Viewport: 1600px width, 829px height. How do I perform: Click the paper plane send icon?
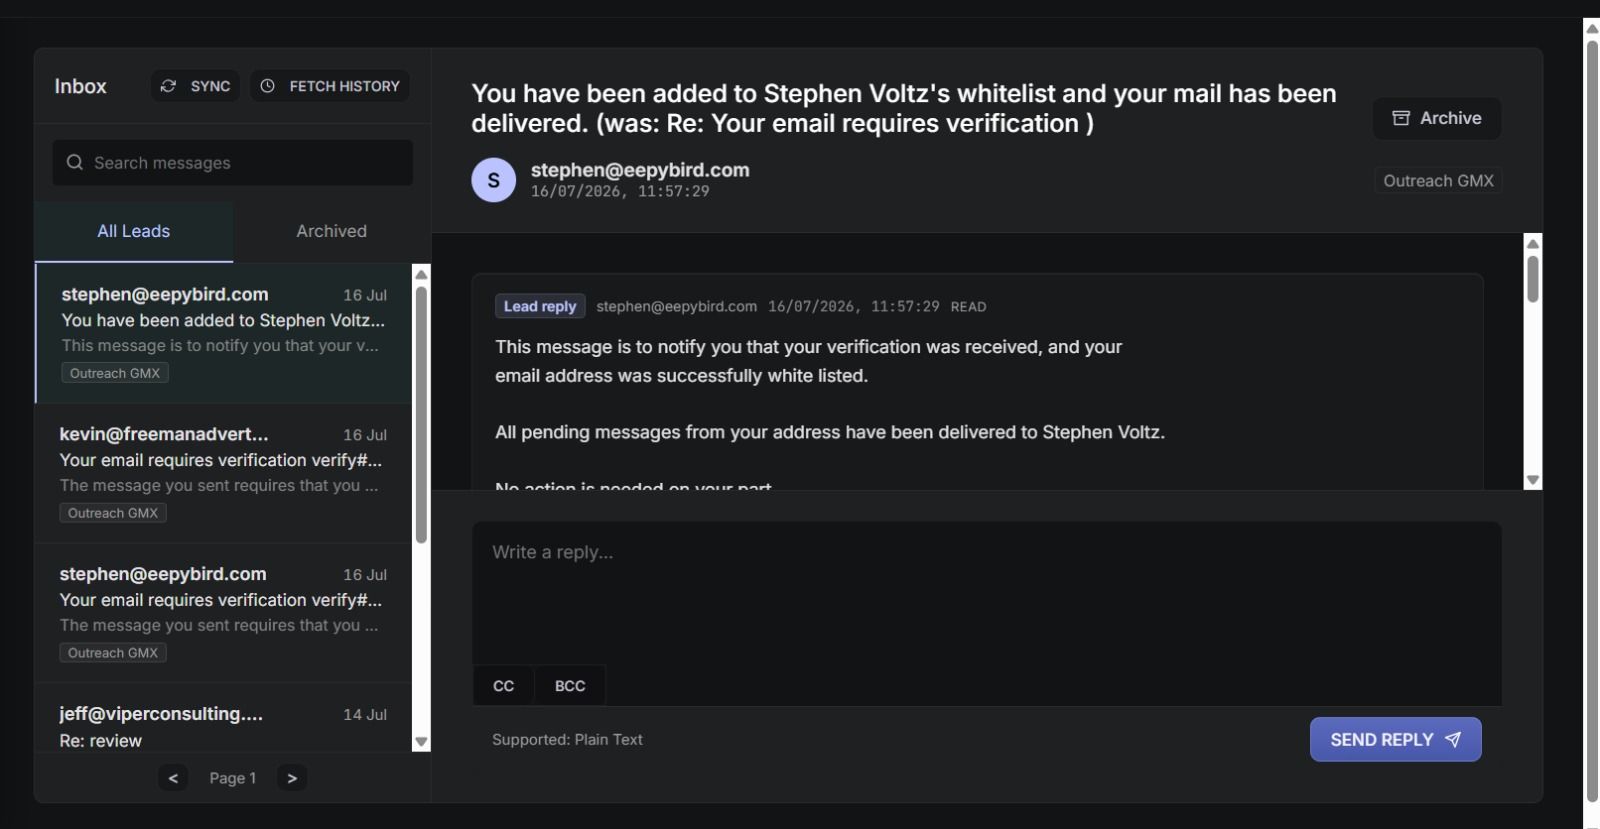[x=1453, y=739]
